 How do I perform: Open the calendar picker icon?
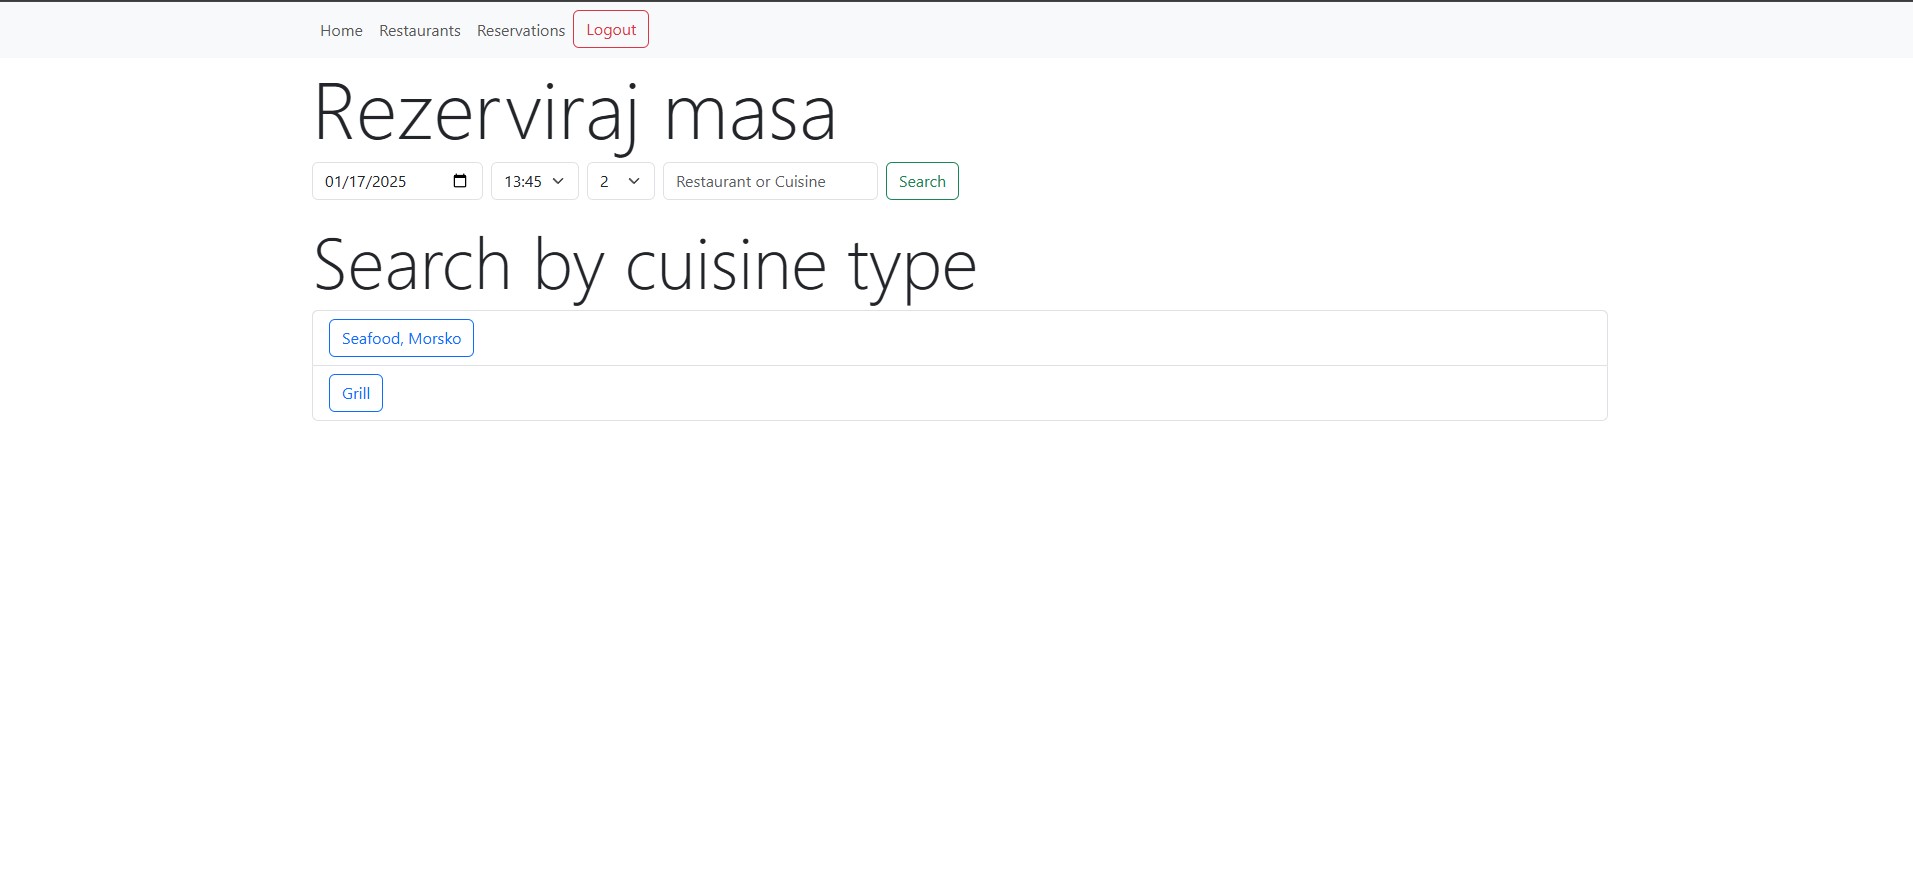(460, 181)
